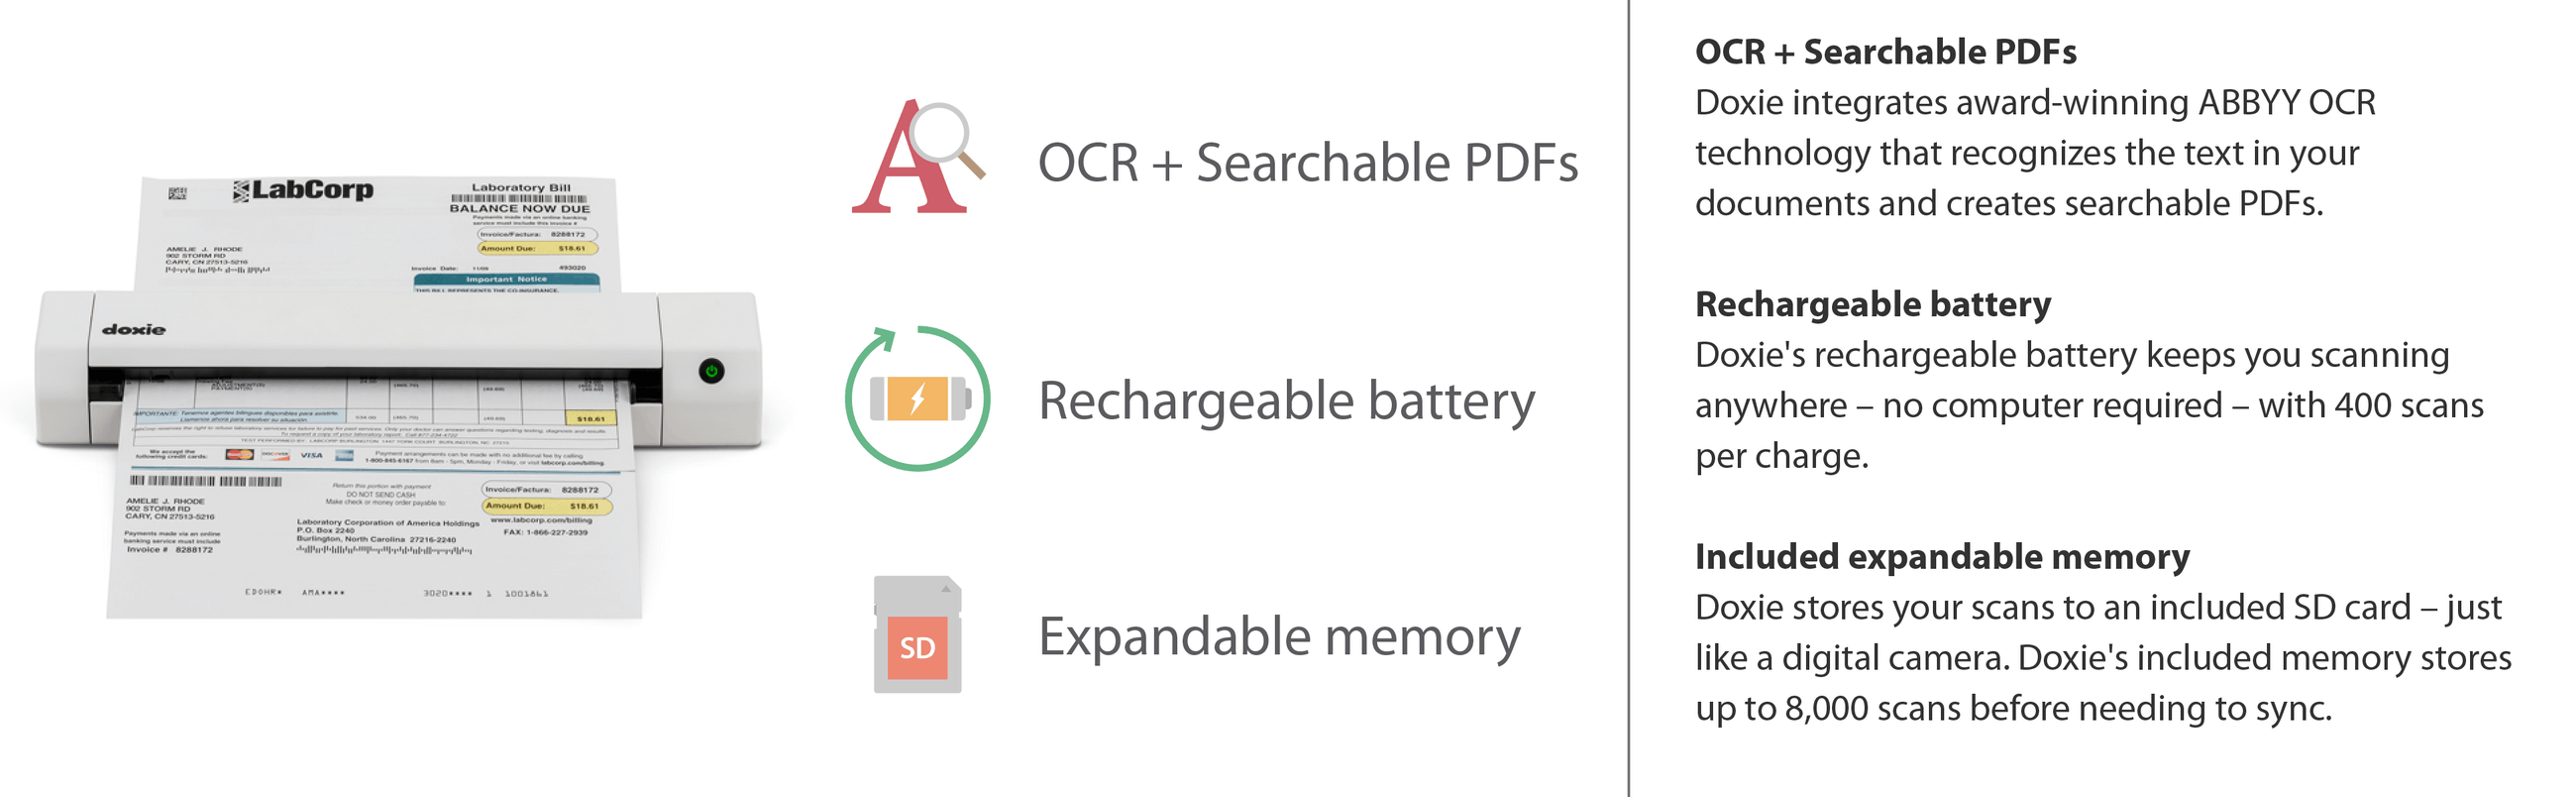Click large gray "OCR + Searchable PDFs" label
The image size is (2576, 797).
pos(1307,163)
